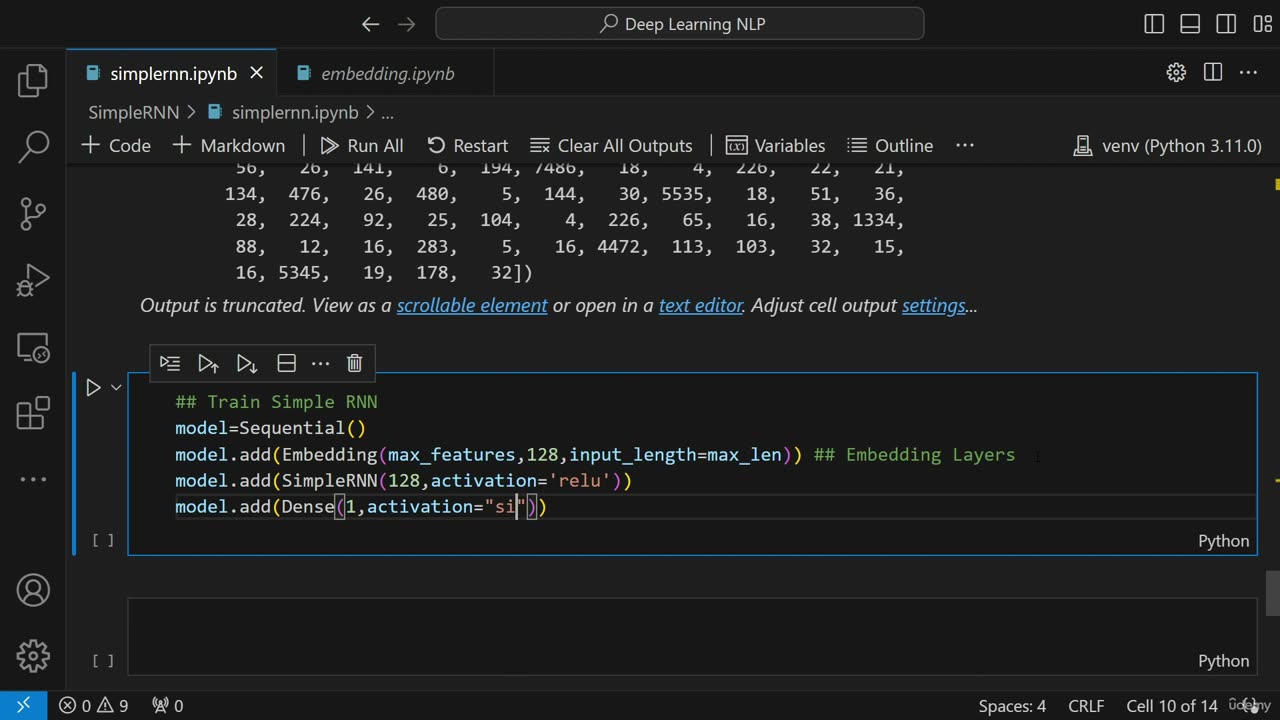Change language Python of empty cell
The width and height of the screenshot is (1280, 720).
click(1223, 661)
